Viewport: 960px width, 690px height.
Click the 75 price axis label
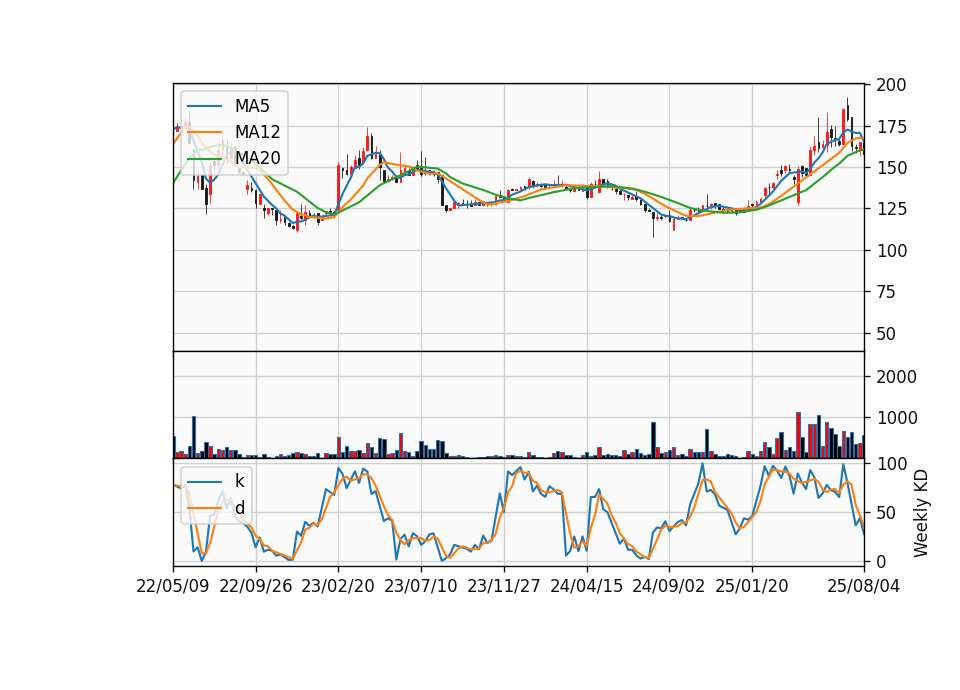[x=886, y=292]
